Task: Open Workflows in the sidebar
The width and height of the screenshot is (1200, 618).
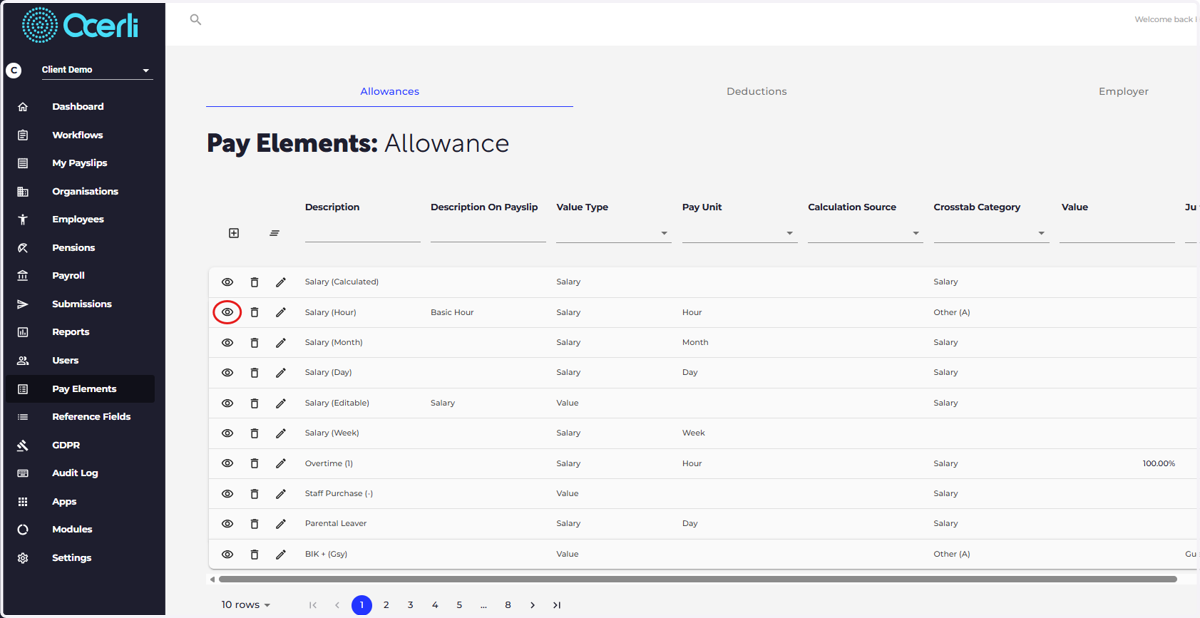Action: pyautogui.click(x=78, y=135)
